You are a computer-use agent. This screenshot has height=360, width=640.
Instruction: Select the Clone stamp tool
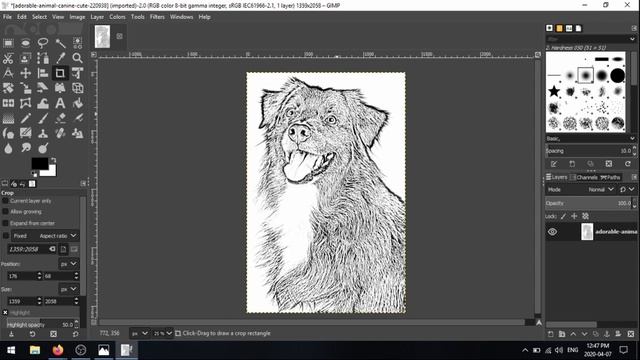point(43,133)
